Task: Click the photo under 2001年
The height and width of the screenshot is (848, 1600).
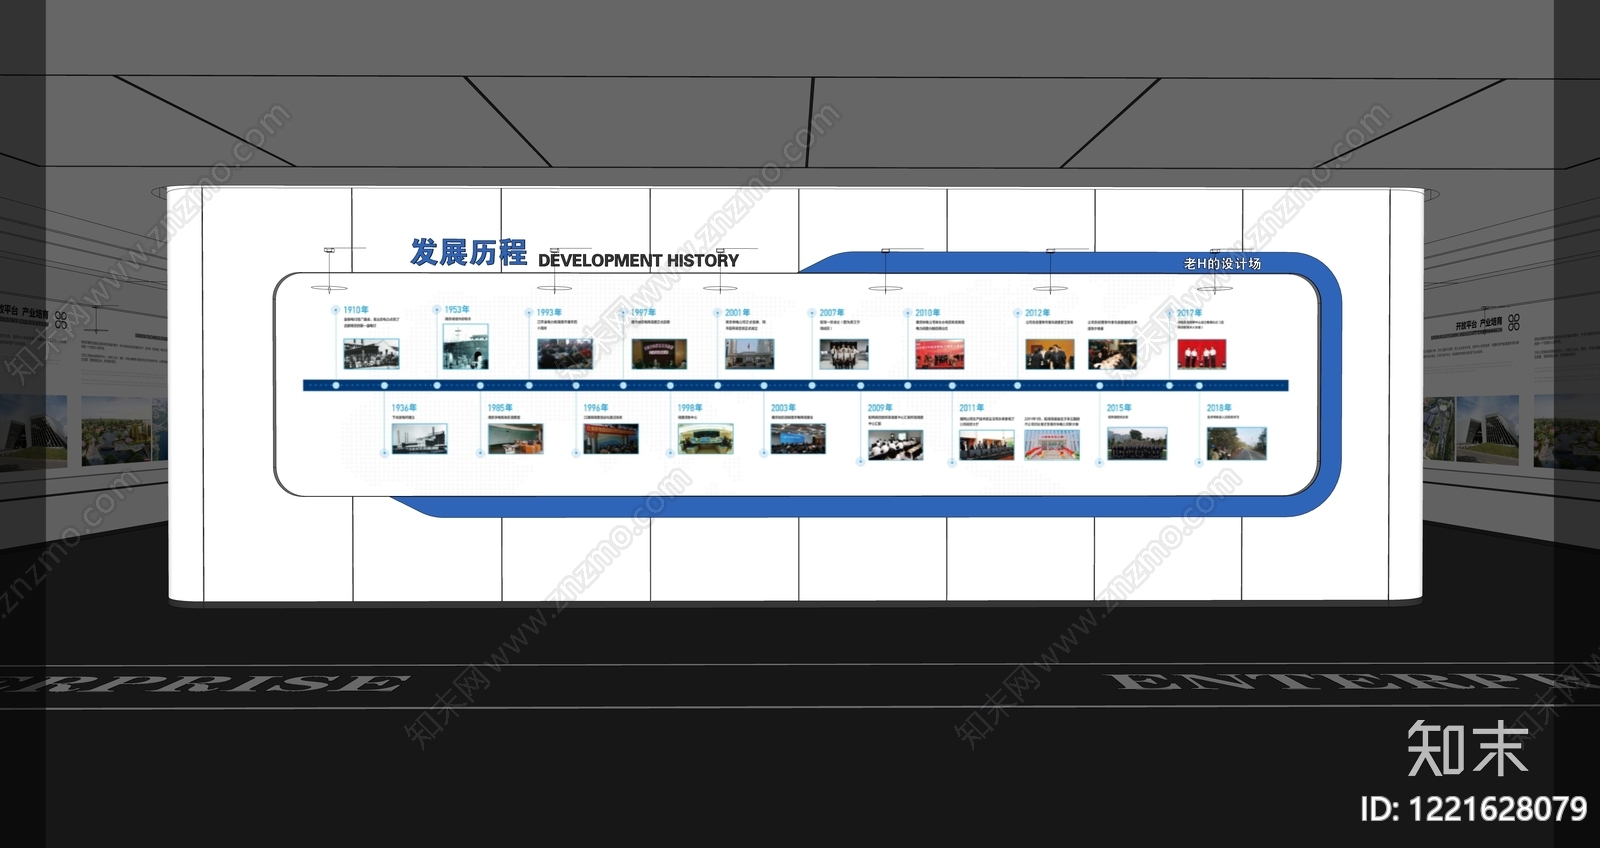Action: tap(750, 354)
